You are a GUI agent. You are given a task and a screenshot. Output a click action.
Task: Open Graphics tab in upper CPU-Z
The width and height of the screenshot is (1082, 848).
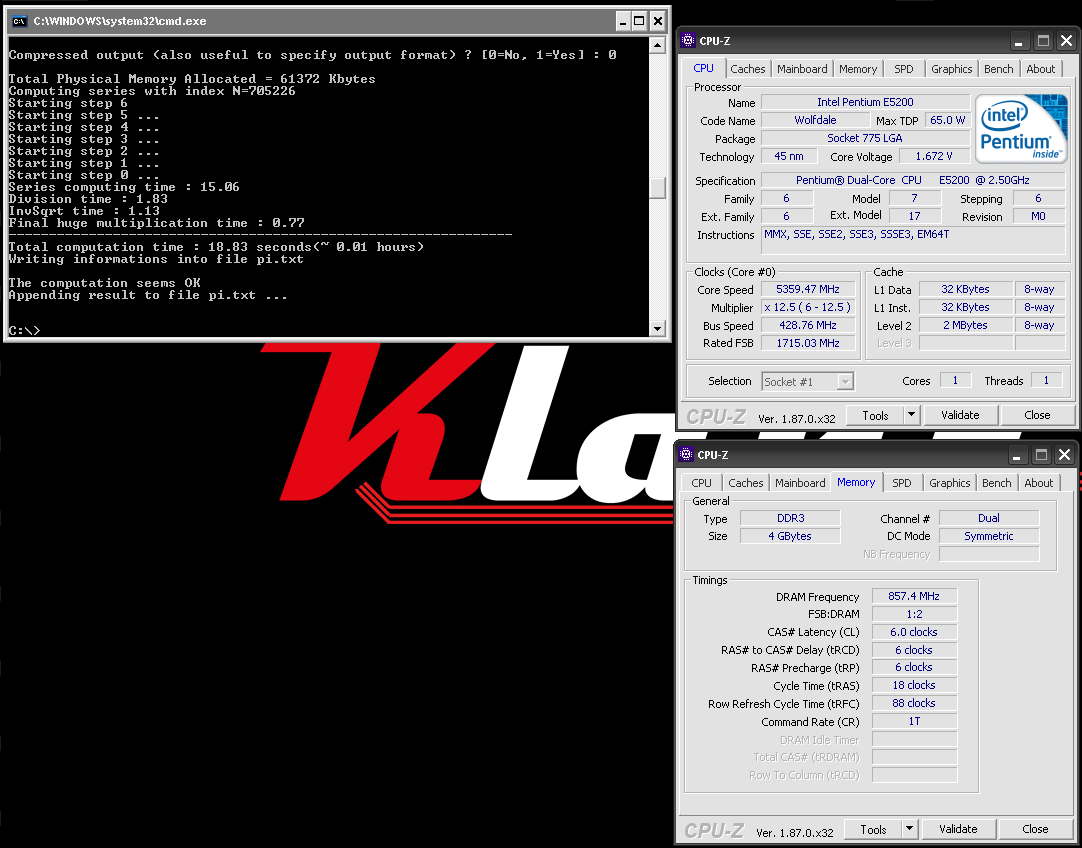(952, 69)
